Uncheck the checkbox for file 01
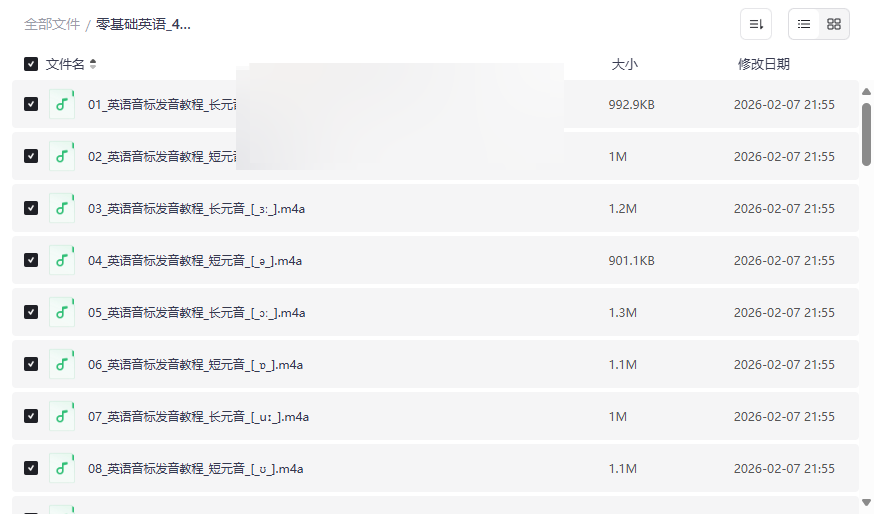The width and height of the screenshot is (874, 514). click(x=31, y=104)
